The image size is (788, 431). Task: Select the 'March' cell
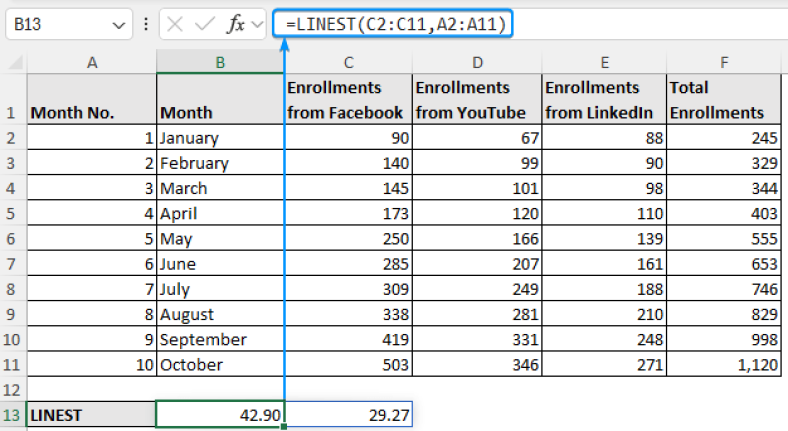220,188
